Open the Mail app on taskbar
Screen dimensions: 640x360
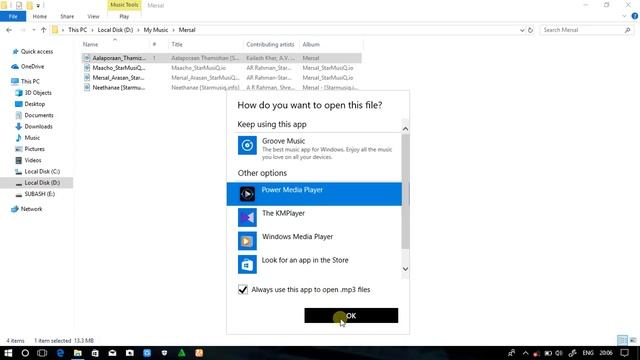pos(112,353)
